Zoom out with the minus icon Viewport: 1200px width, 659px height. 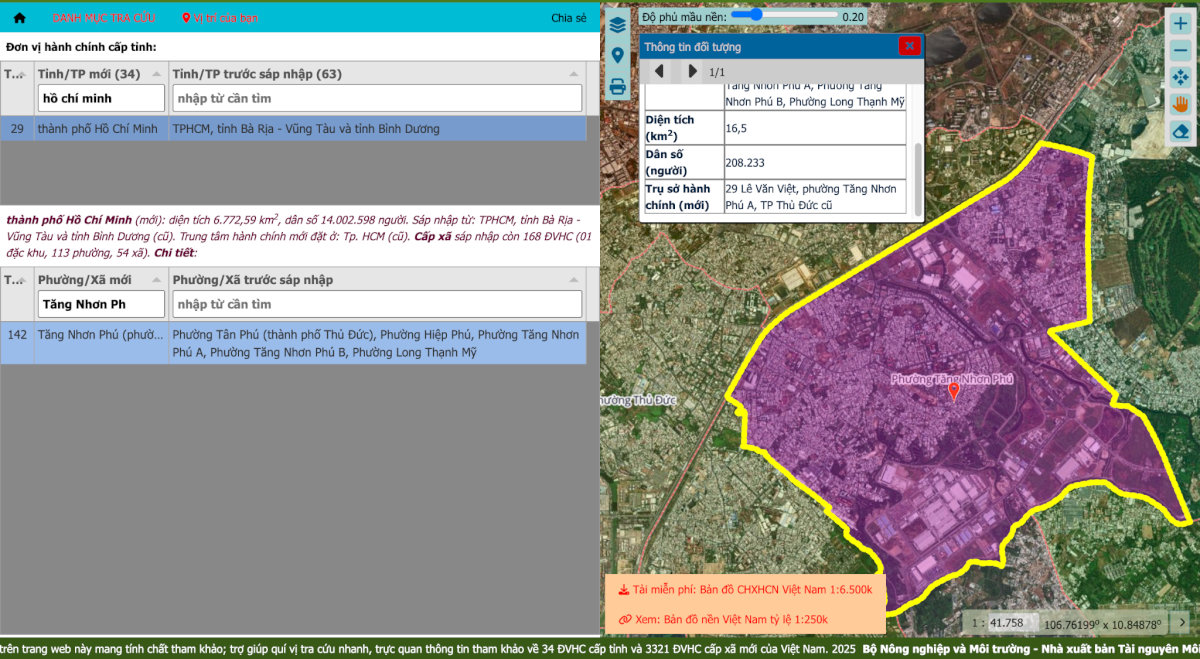click(1181, 50)
